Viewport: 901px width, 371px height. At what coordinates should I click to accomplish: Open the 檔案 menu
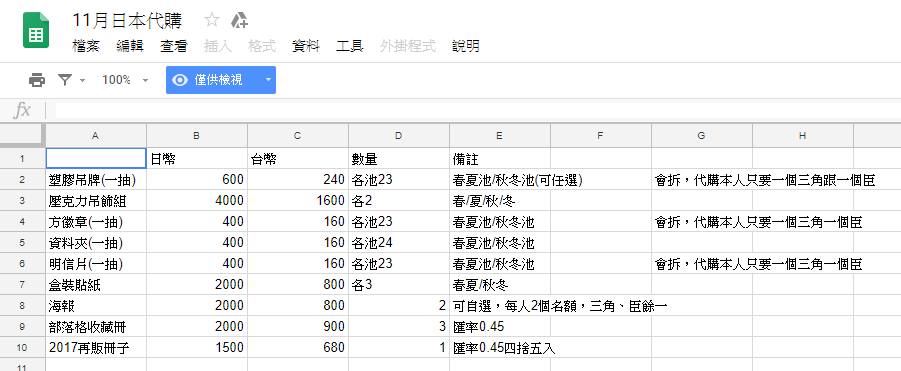coord(86,47)
